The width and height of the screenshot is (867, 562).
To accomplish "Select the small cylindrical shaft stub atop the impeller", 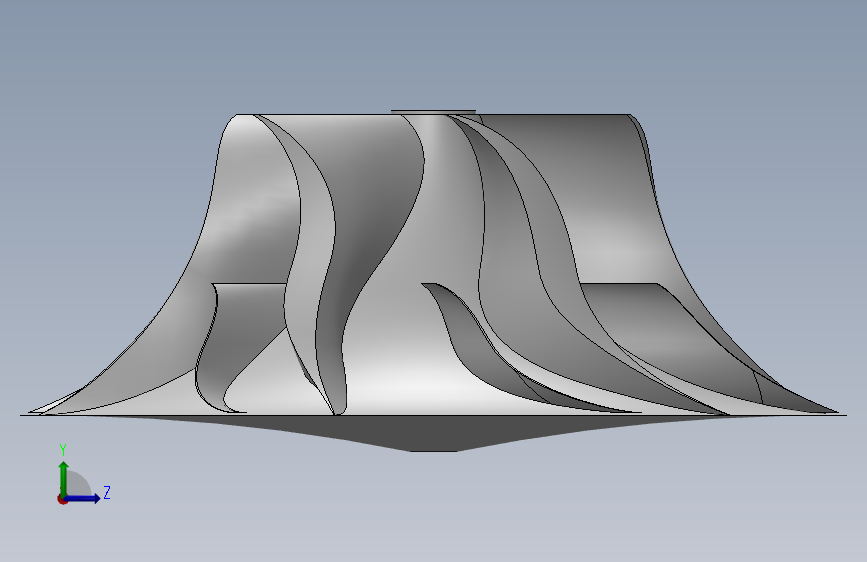I will pyautogui.click(x=434, y=112).
